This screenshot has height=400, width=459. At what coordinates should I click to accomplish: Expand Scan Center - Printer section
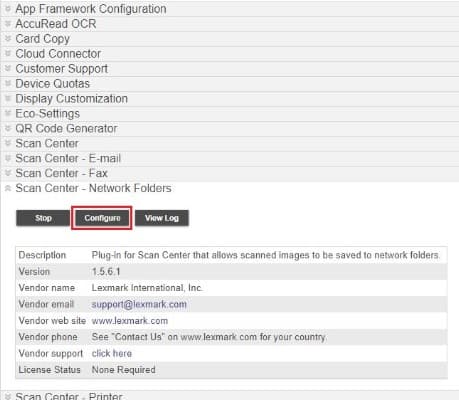pyautogui.click(x=230, y=396)
